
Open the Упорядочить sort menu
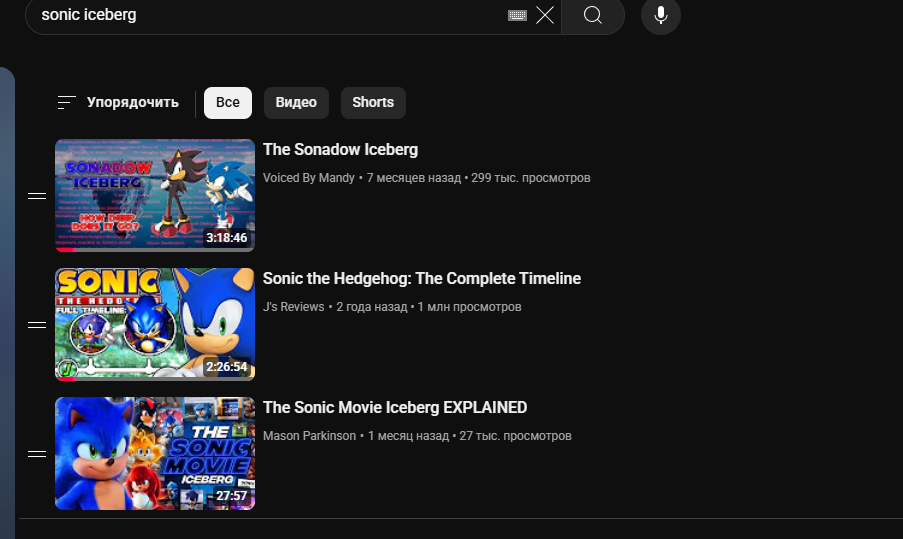click(118, 102)
